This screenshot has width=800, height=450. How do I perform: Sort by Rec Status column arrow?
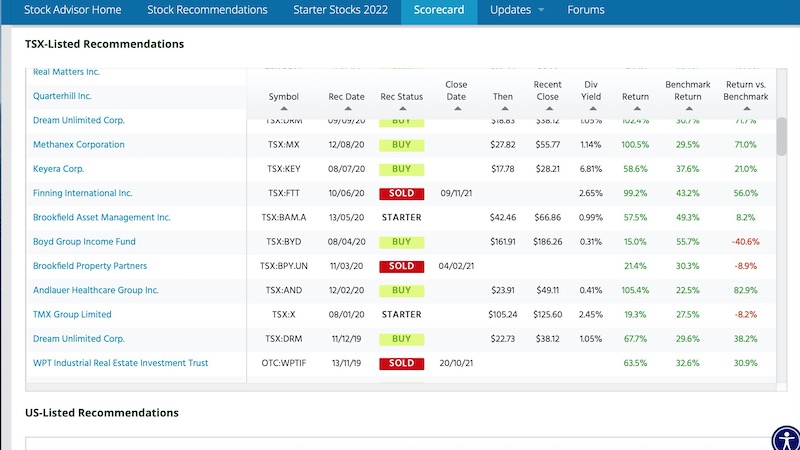(x=402, y=109)
